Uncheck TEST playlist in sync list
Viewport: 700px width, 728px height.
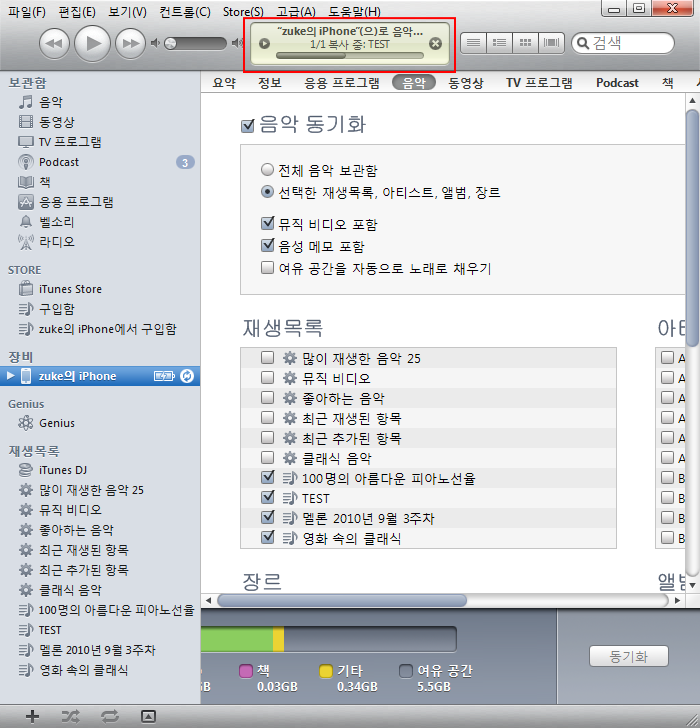267,497
